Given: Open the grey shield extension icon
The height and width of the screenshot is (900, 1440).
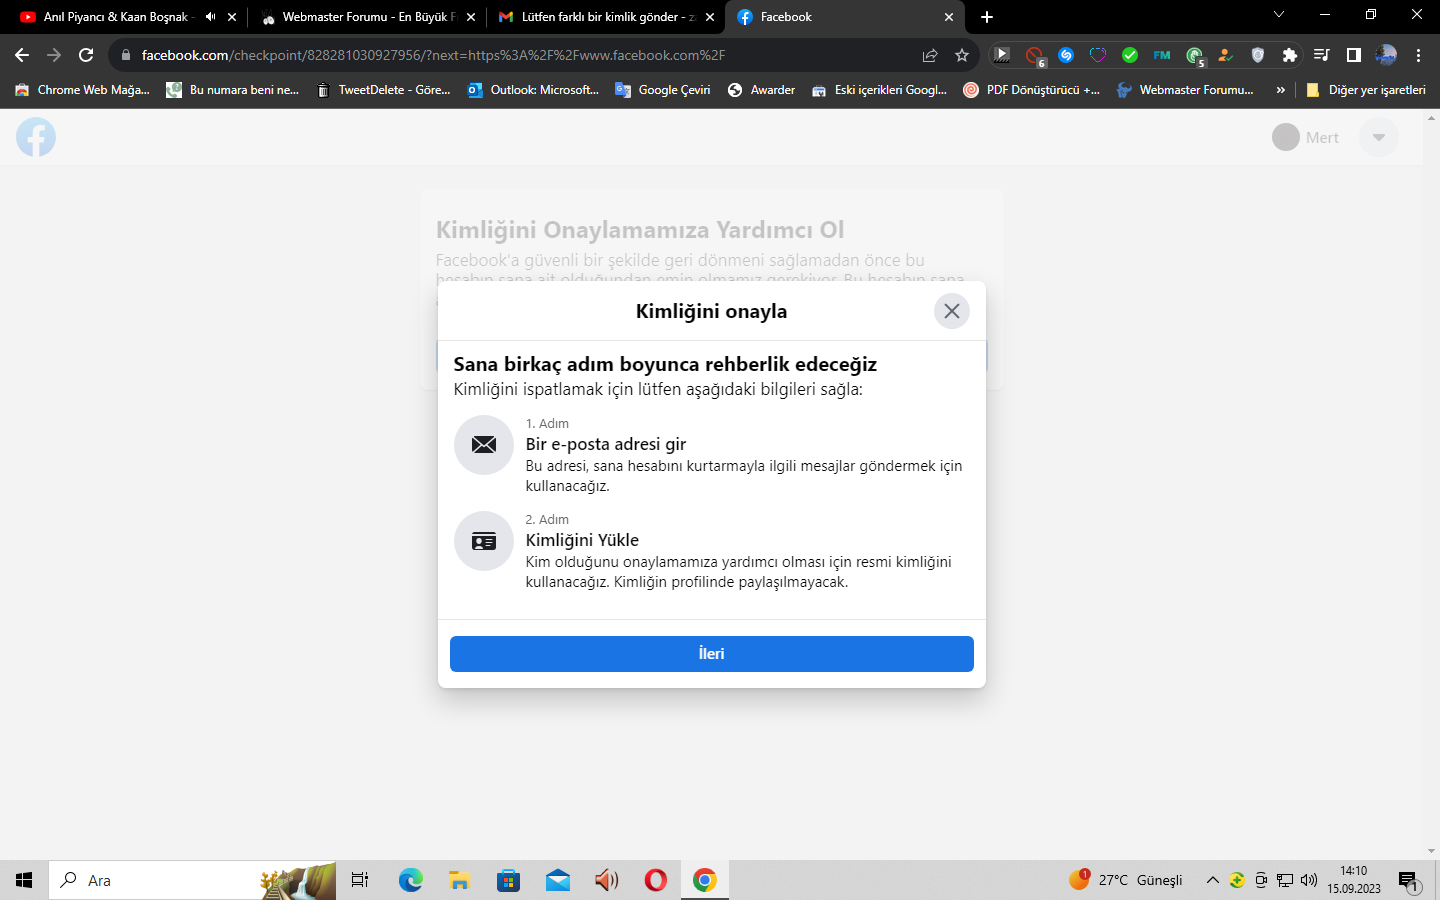Looking at the screenshot, I should point(1258,55).
